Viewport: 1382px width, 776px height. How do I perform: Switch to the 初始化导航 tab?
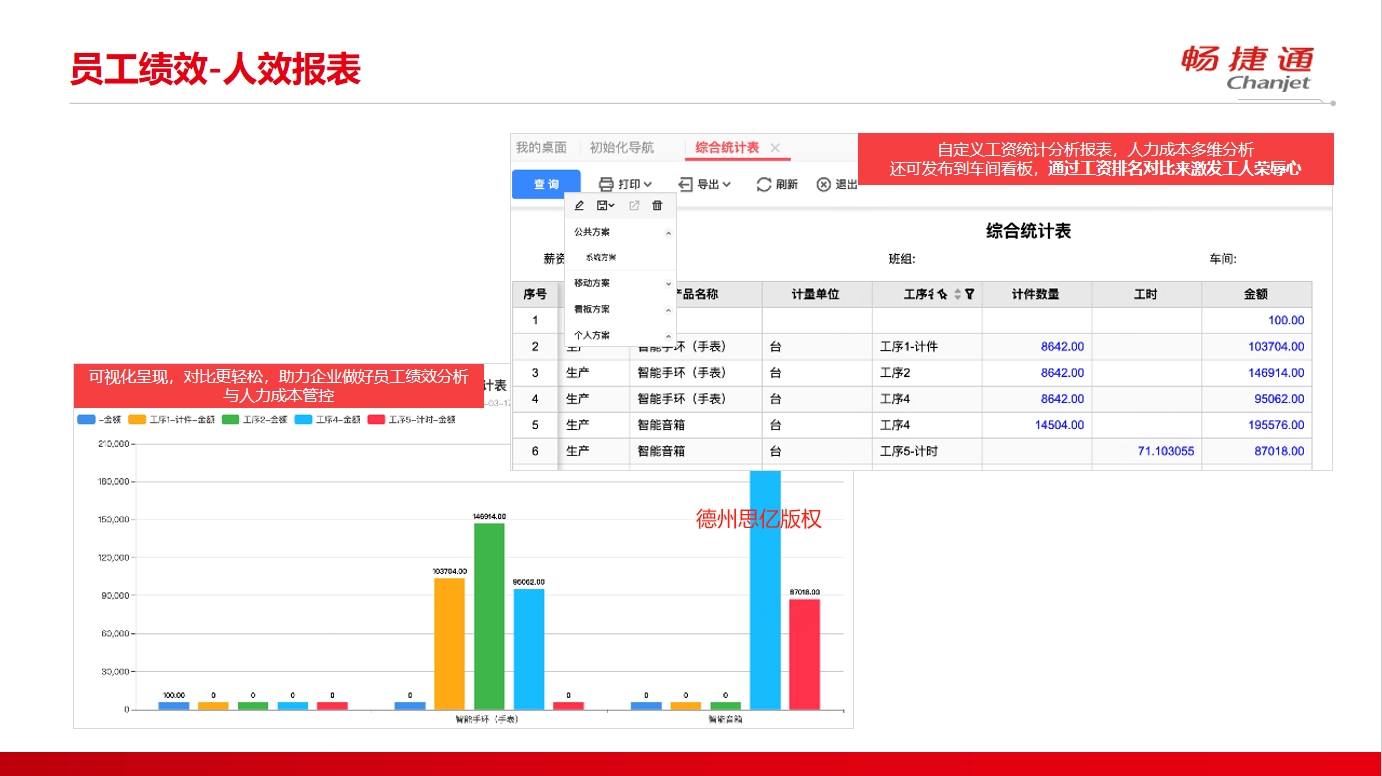point(622,147)
